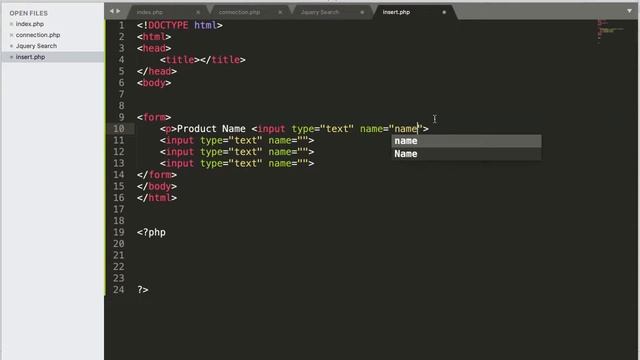Open the tab list dropdown arrow

pos(629,11)
